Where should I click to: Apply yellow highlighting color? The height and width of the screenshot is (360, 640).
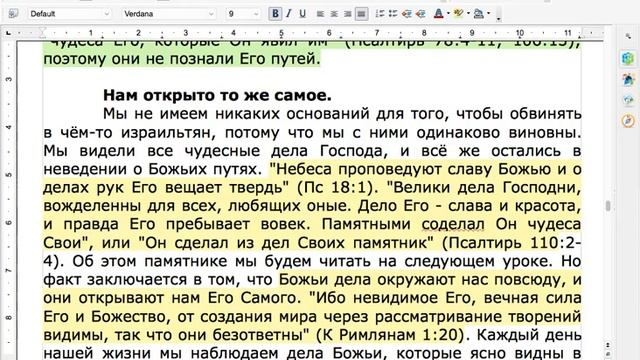click(x=458, y=14)
